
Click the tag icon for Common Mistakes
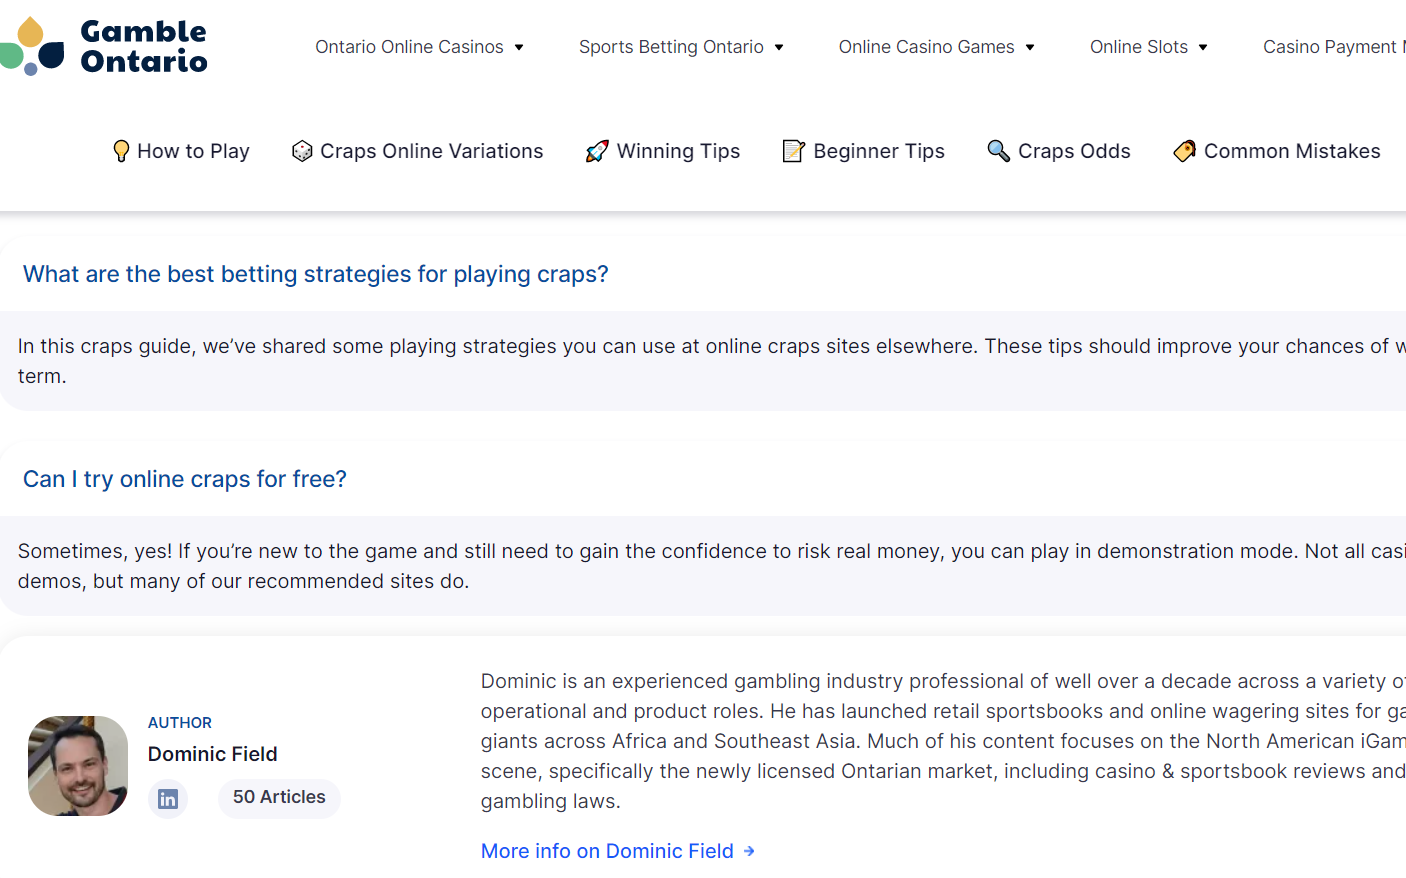[1184, 151]
